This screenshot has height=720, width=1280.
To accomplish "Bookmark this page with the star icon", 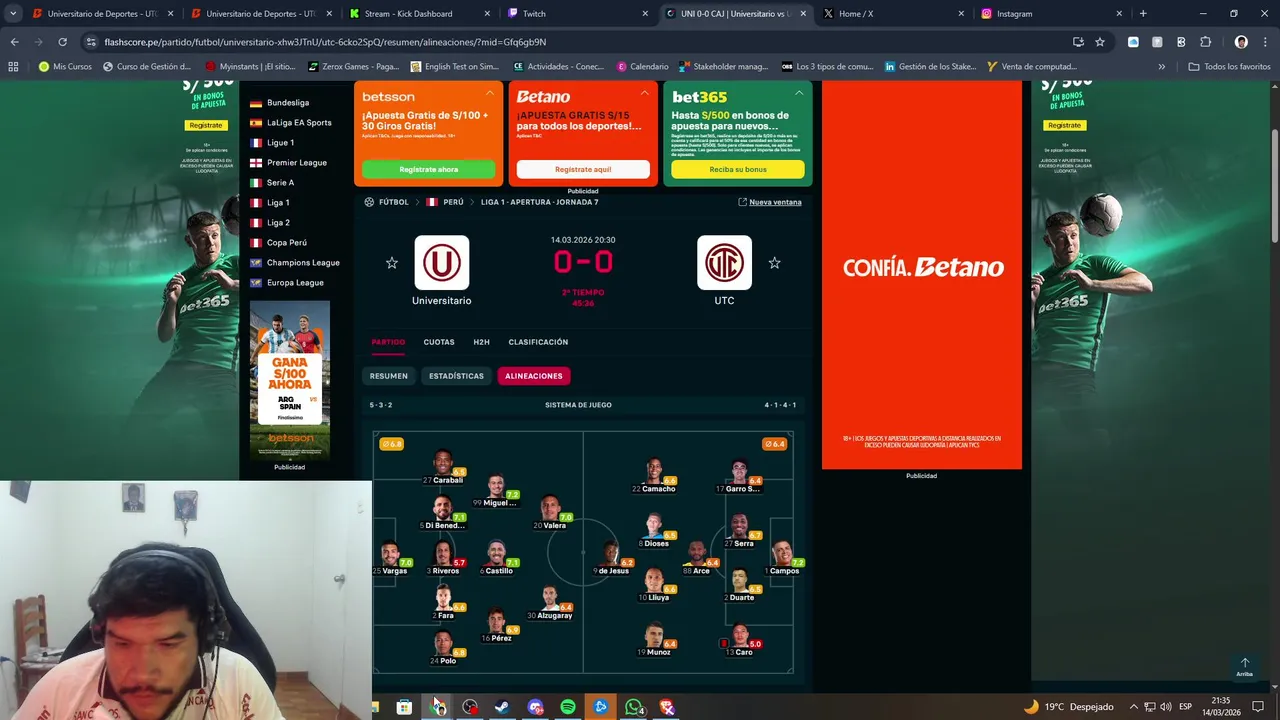I will (1100, 42).
